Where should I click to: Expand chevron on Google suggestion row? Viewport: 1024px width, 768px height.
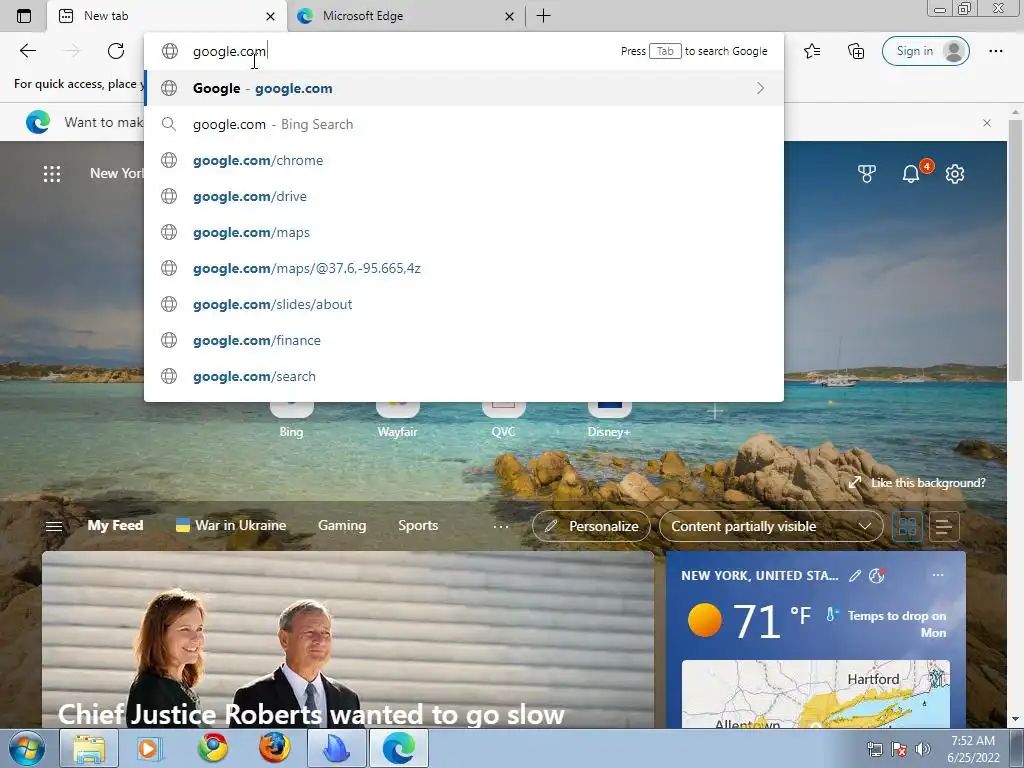pos(760,88)
